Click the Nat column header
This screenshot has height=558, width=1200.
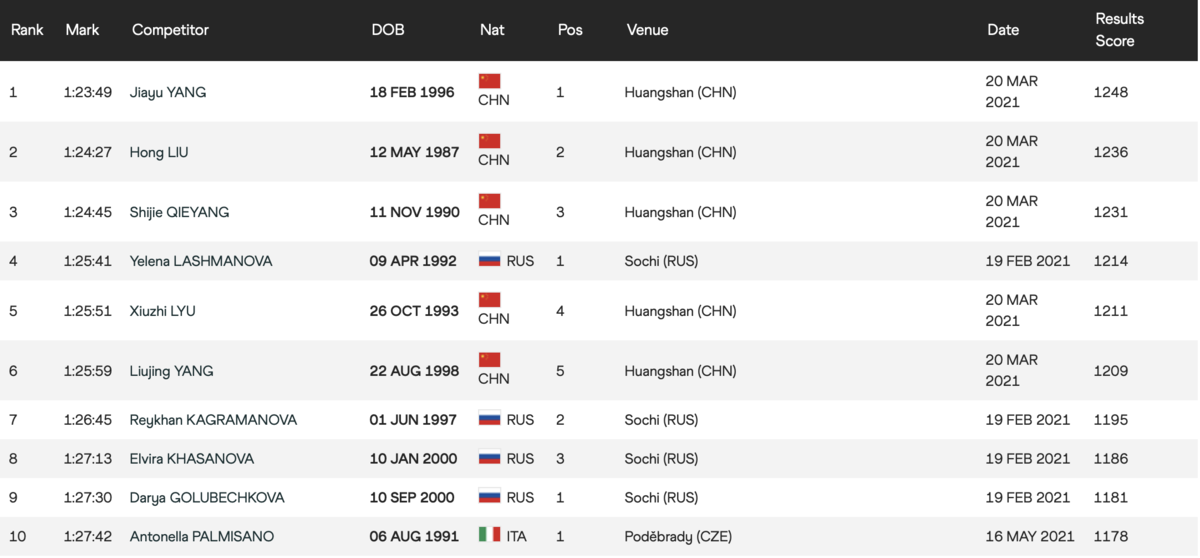(492, 30)
